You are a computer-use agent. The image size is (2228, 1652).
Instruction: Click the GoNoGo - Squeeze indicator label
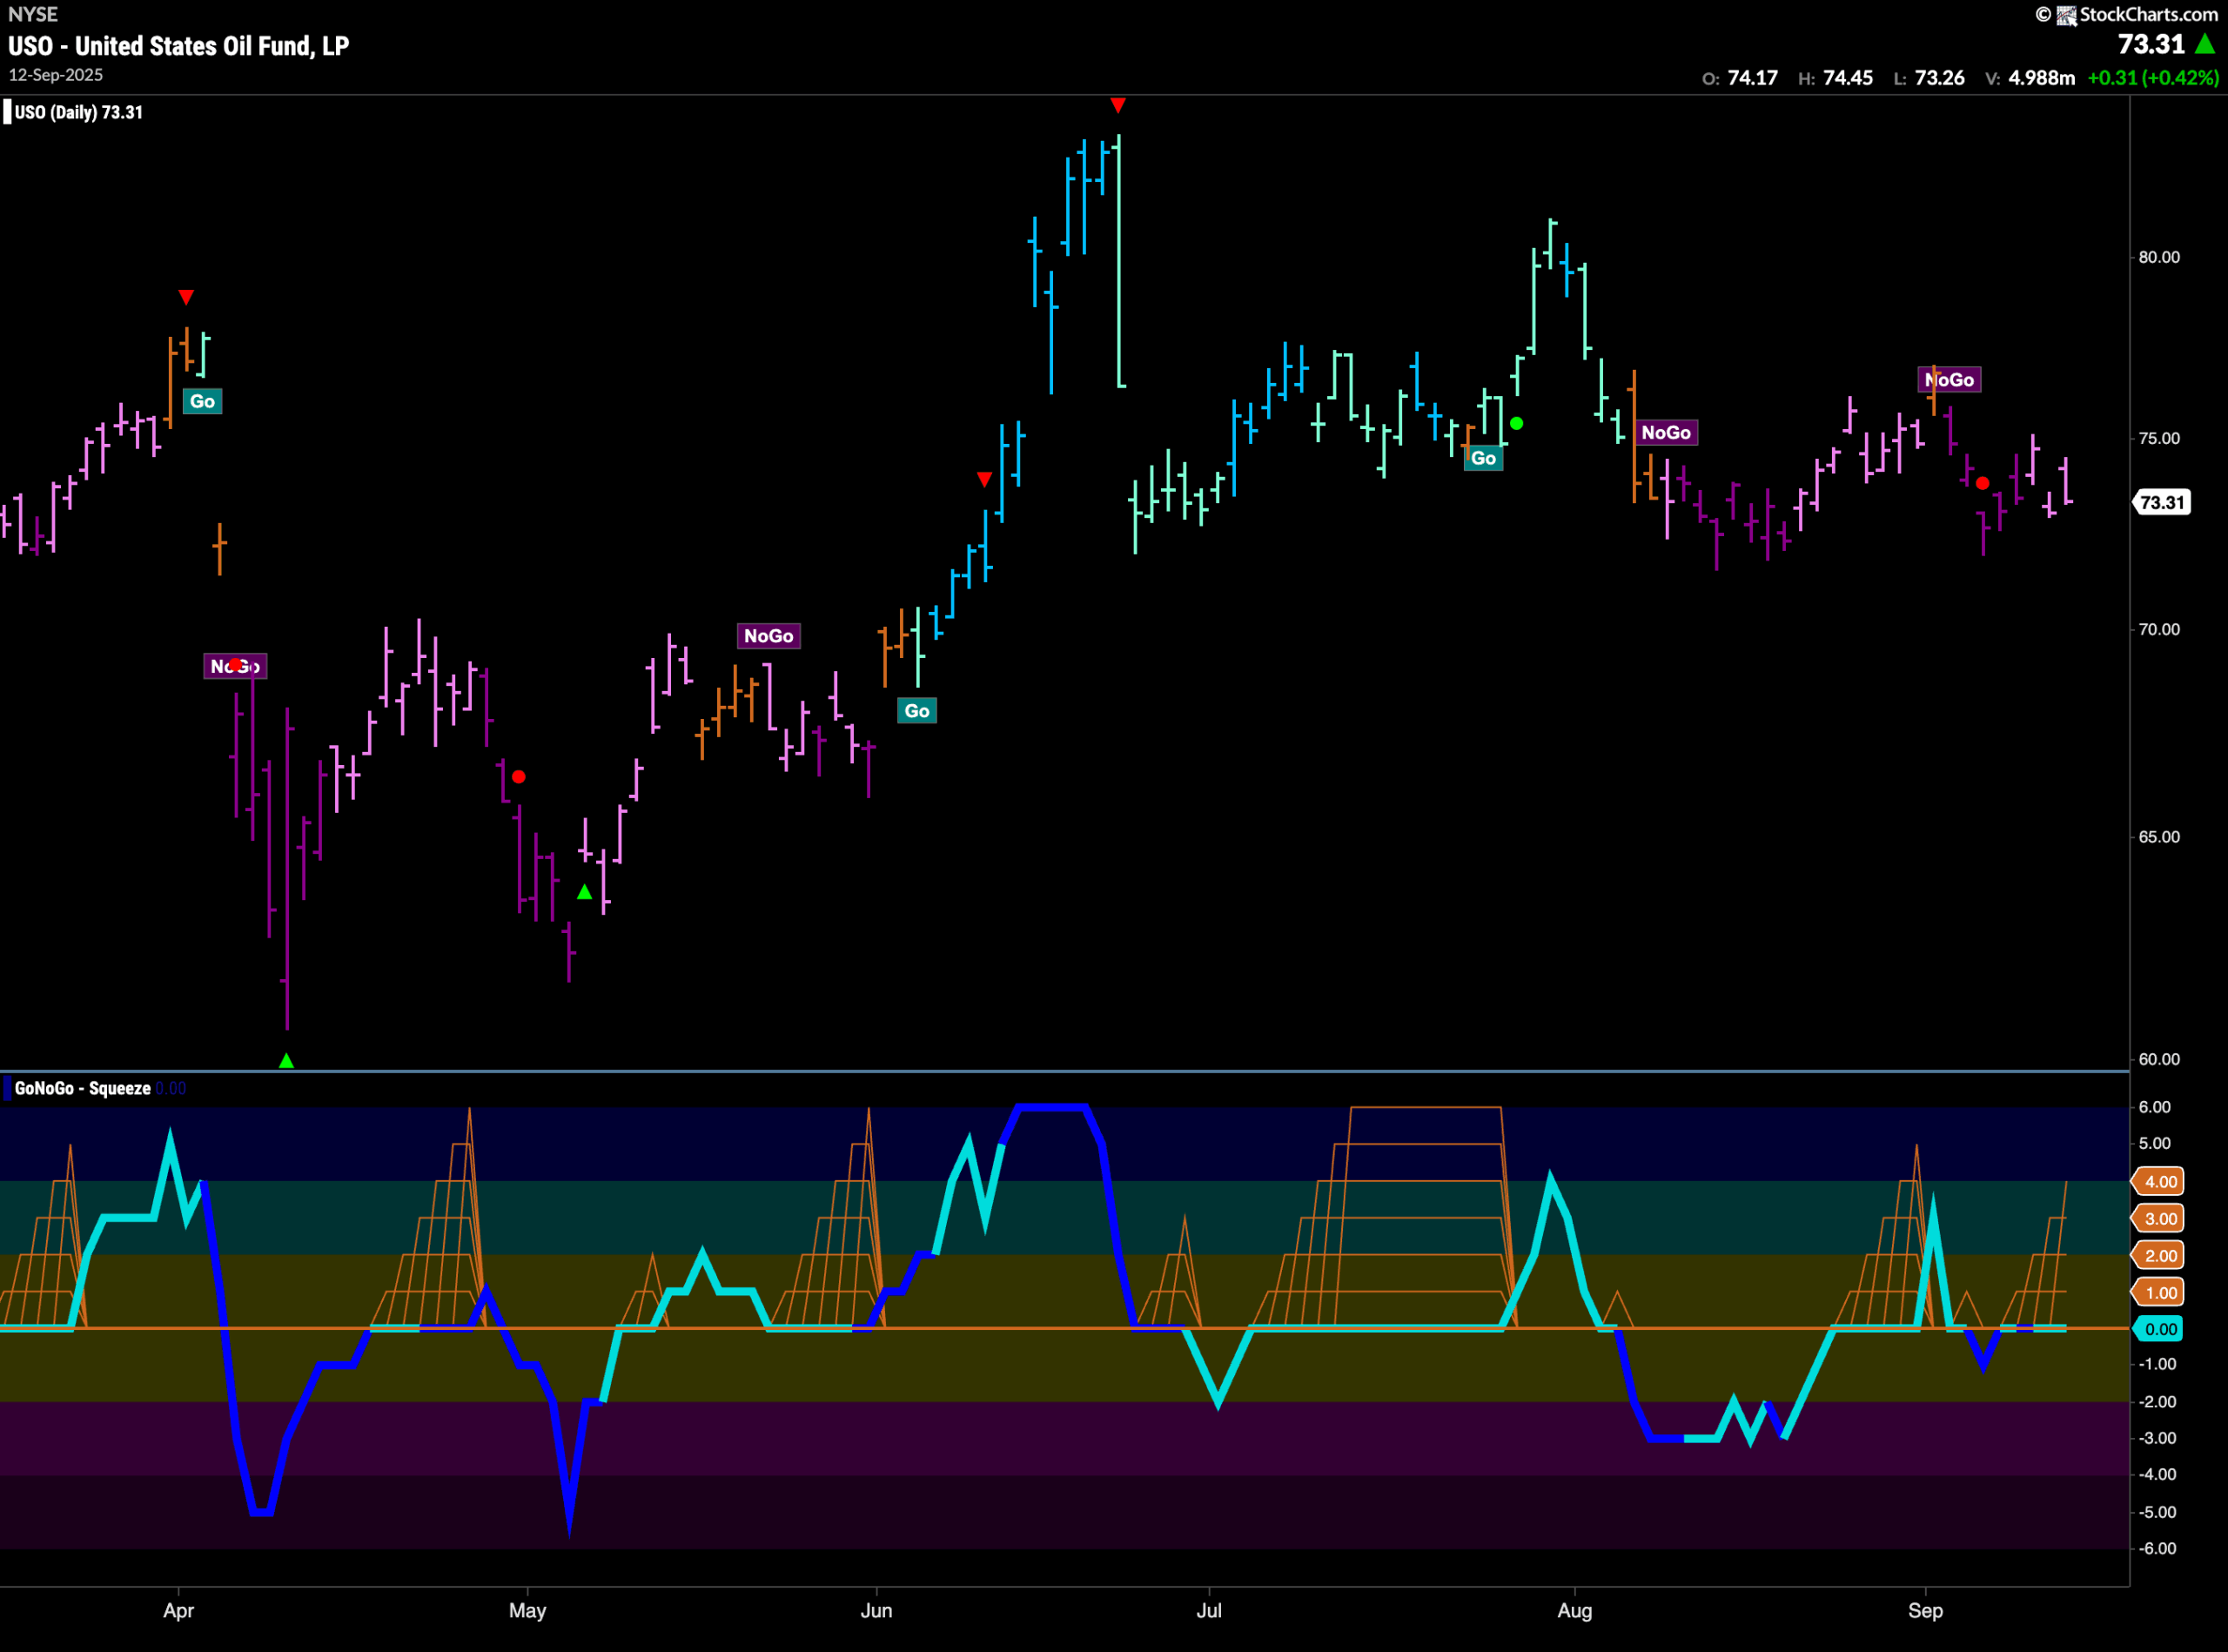click(x=83, y=1088)
